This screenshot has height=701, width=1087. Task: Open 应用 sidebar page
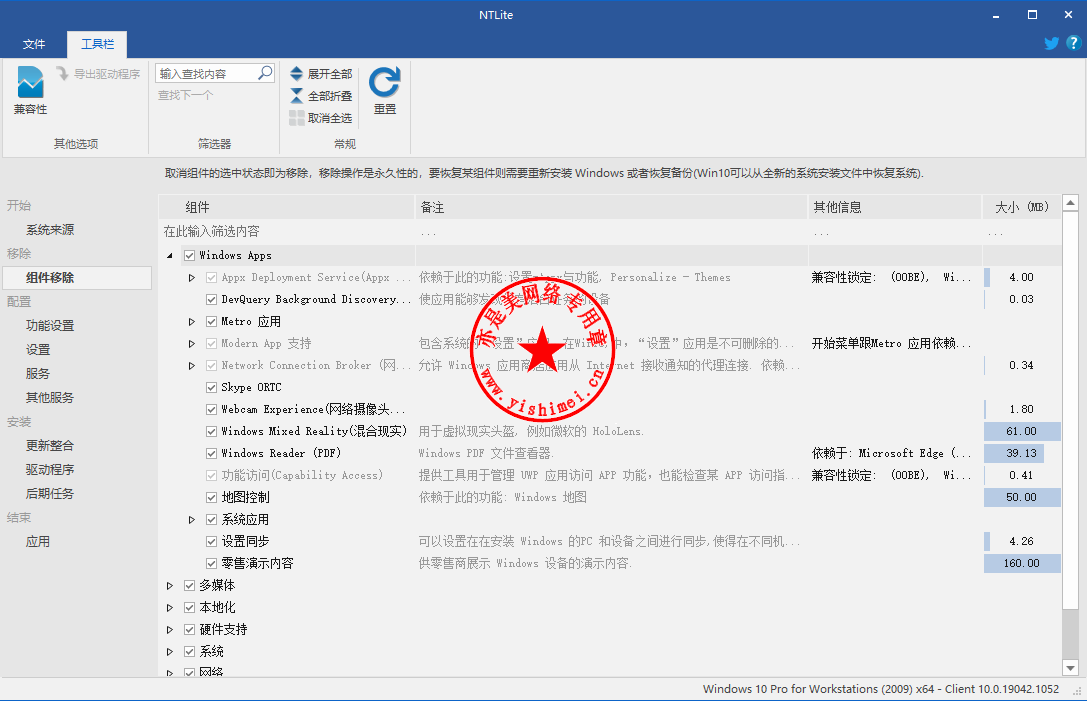tap(37, 542)
